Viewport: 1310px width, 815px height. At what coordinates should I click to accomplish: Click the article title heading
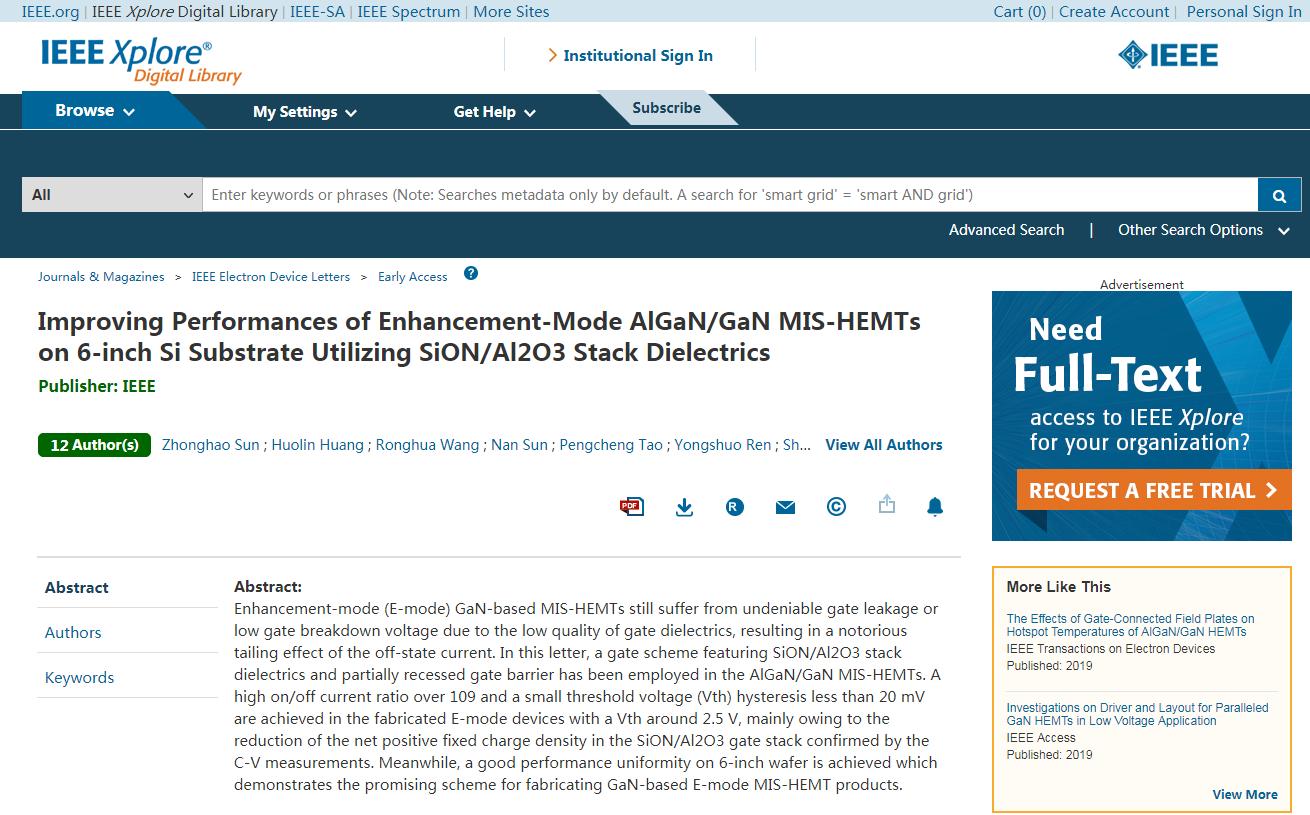(x=479, y=337)
